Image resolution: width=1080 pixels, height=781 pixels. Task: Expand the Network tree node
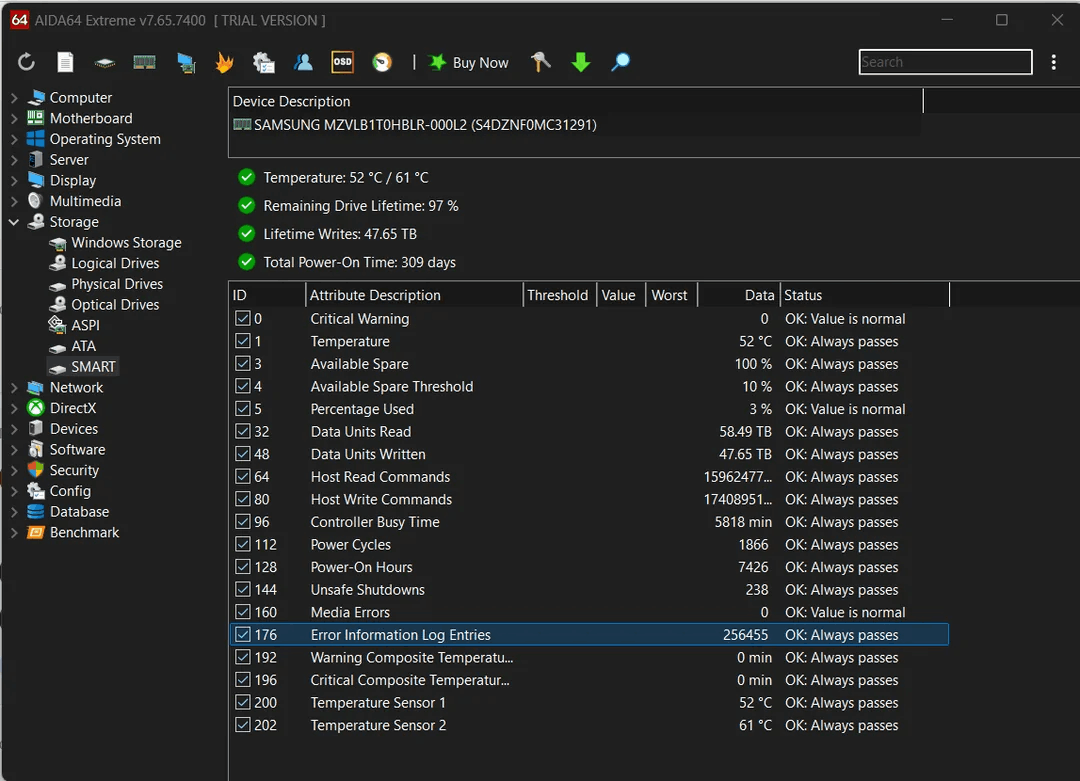click(14, 388)
